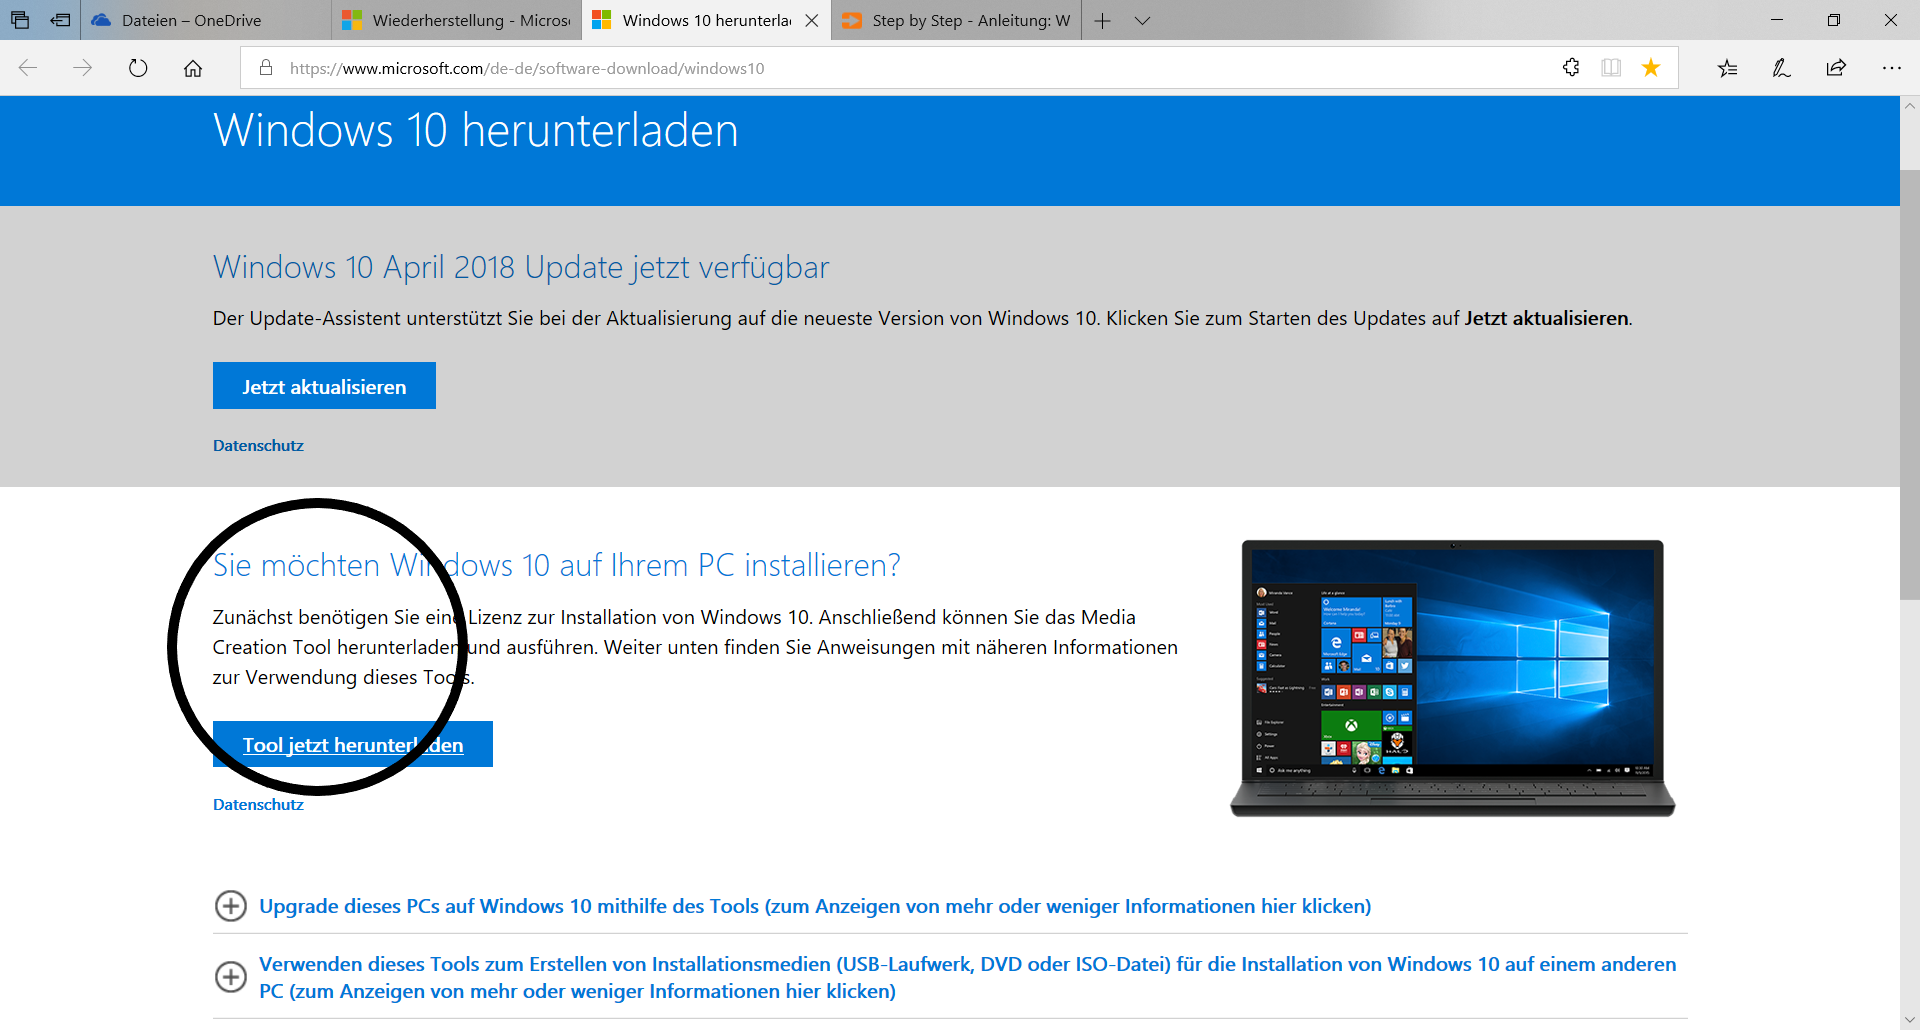Restore down the Edge browser window

[x=1834, y=20]
